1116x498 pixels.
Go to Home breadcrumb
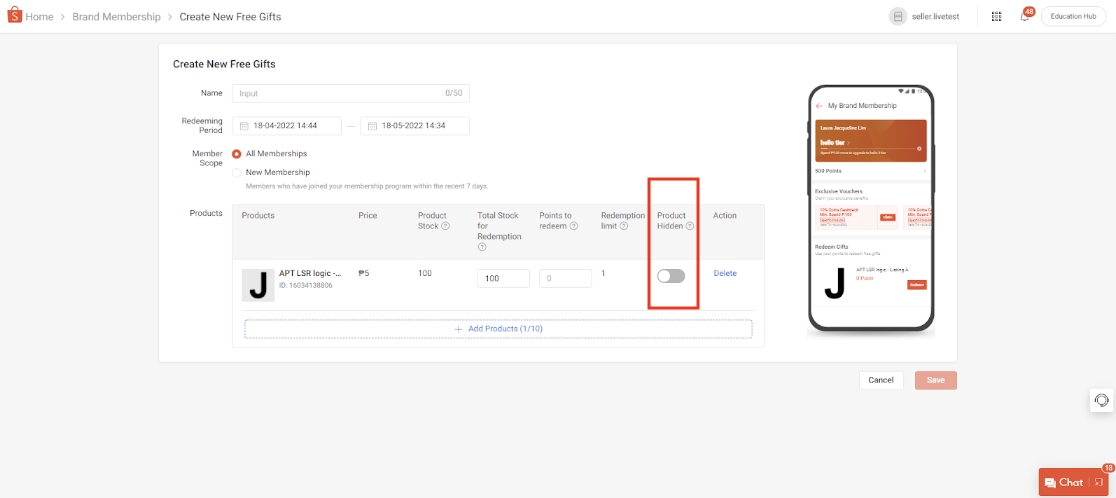(39, 16)
